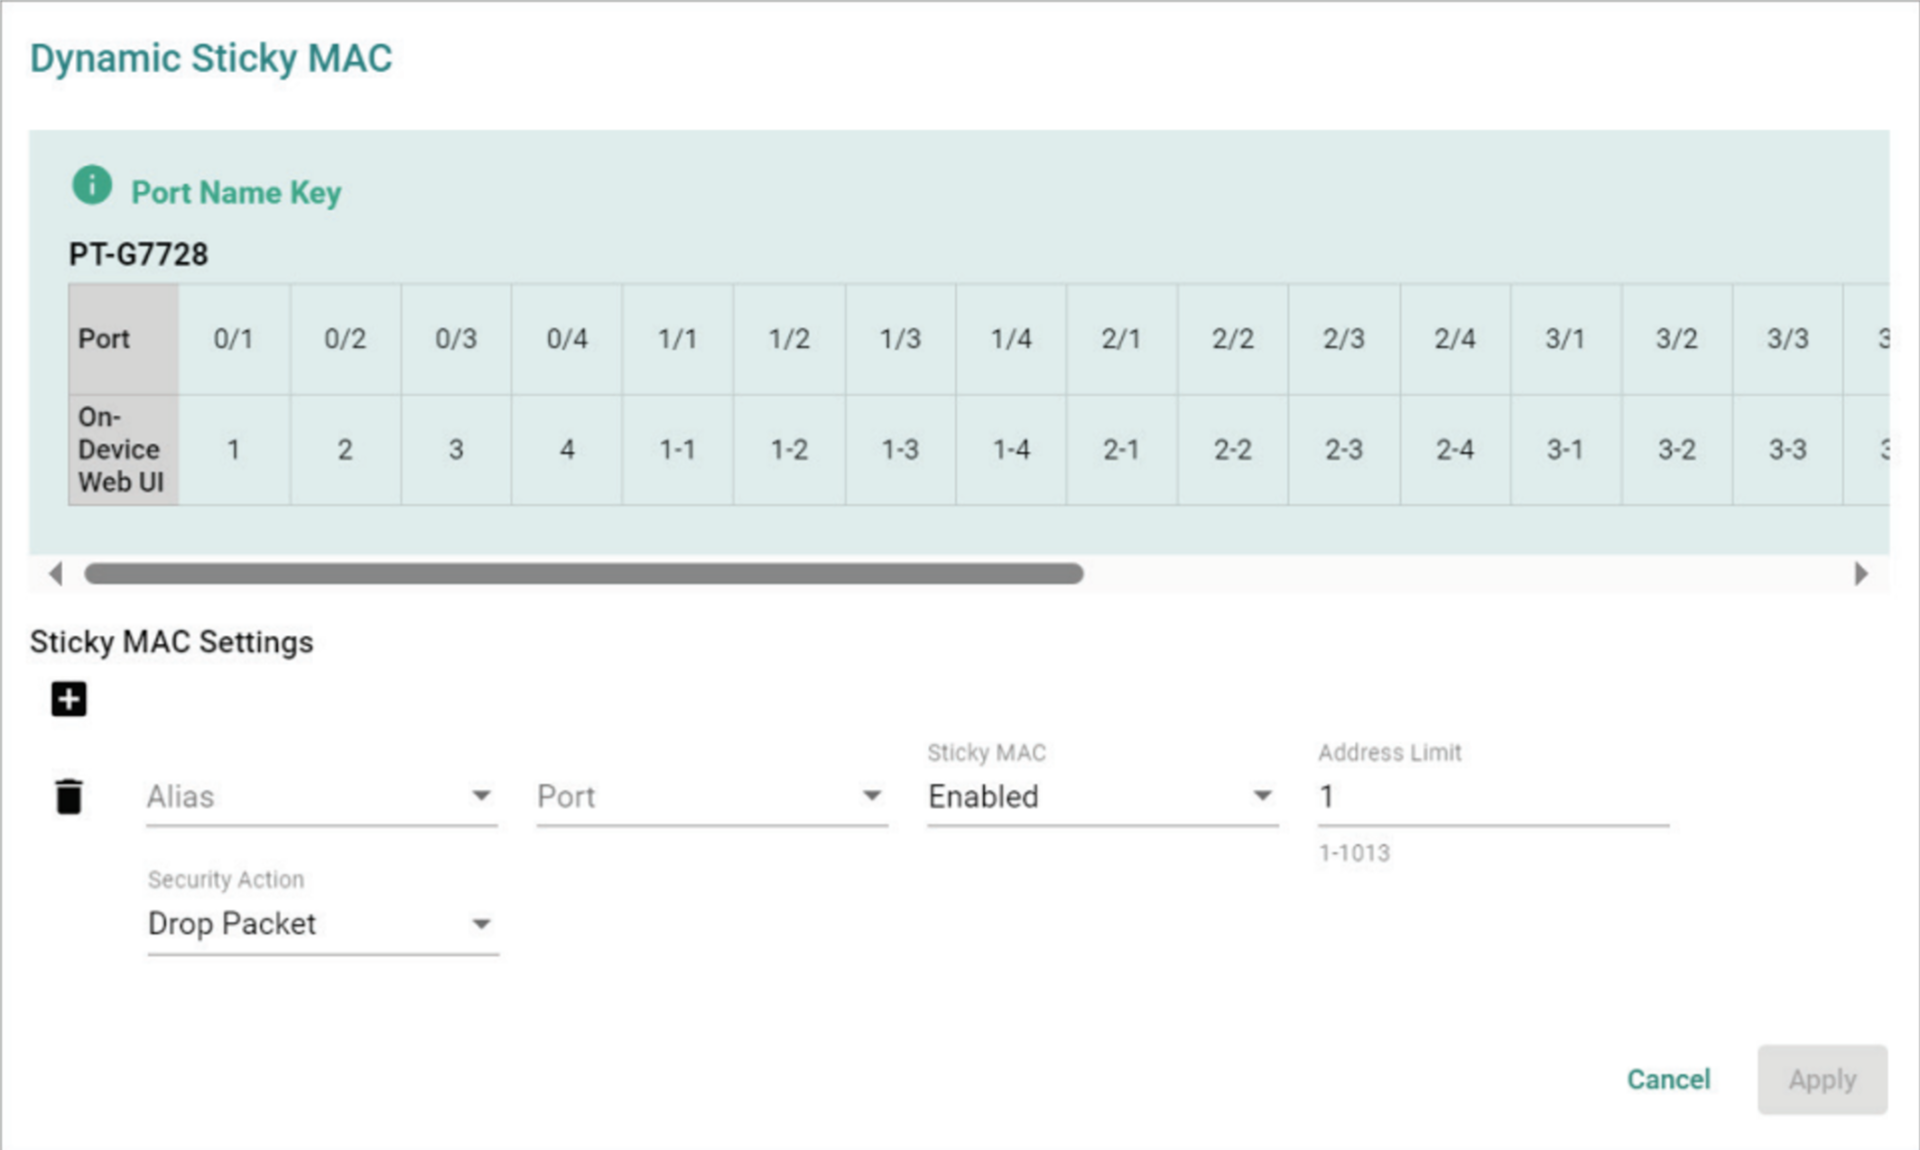Click the left scroll arrow of port table

point(56,574)
